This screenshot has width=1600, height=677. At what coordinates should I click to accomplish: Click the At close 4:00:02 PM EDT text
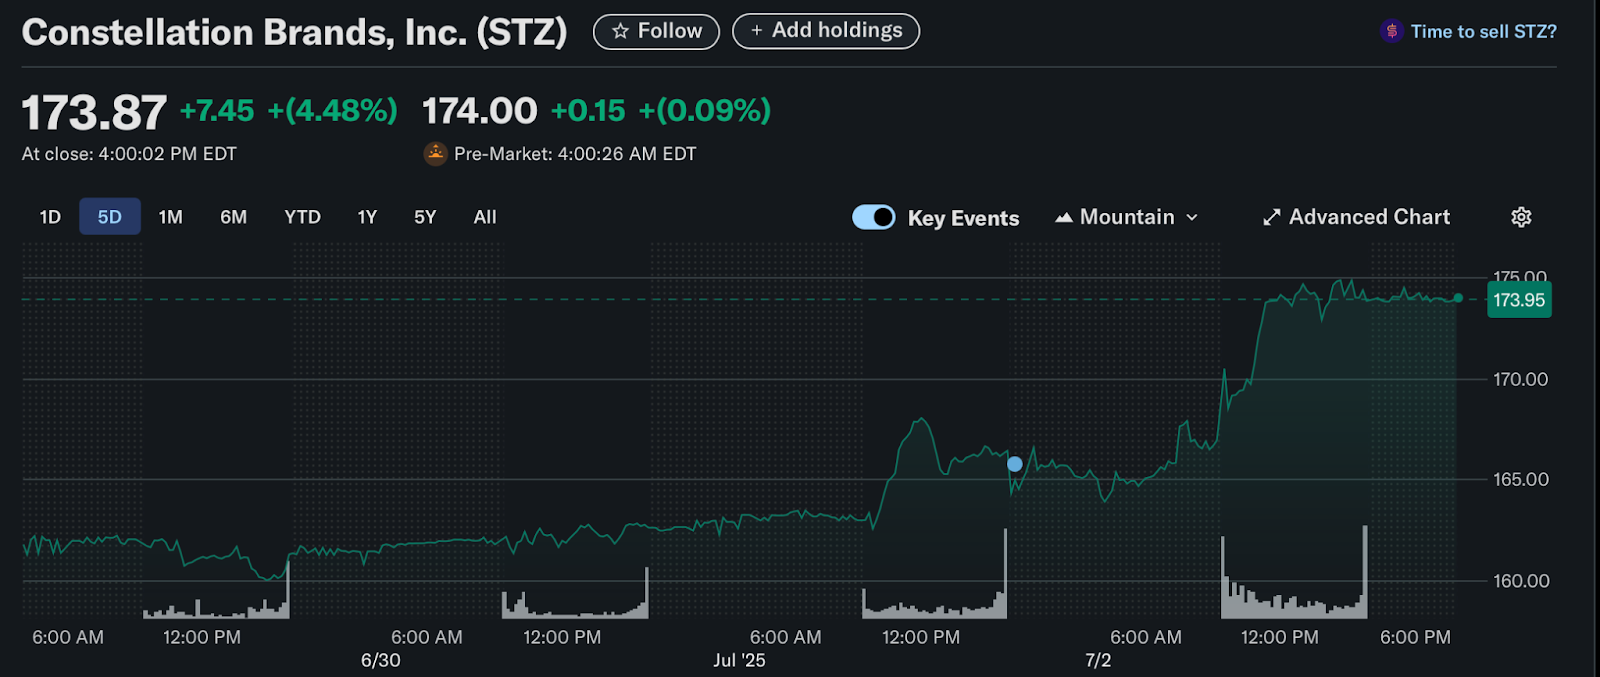pos(129,154)
